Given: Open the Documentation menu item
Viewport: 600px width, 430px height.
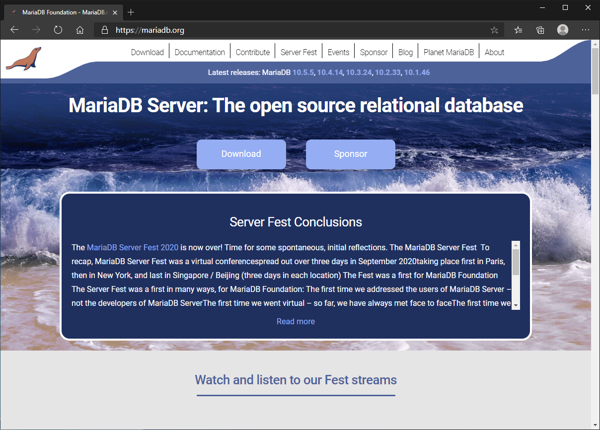Looking at the screenshot, I should 199,52.
